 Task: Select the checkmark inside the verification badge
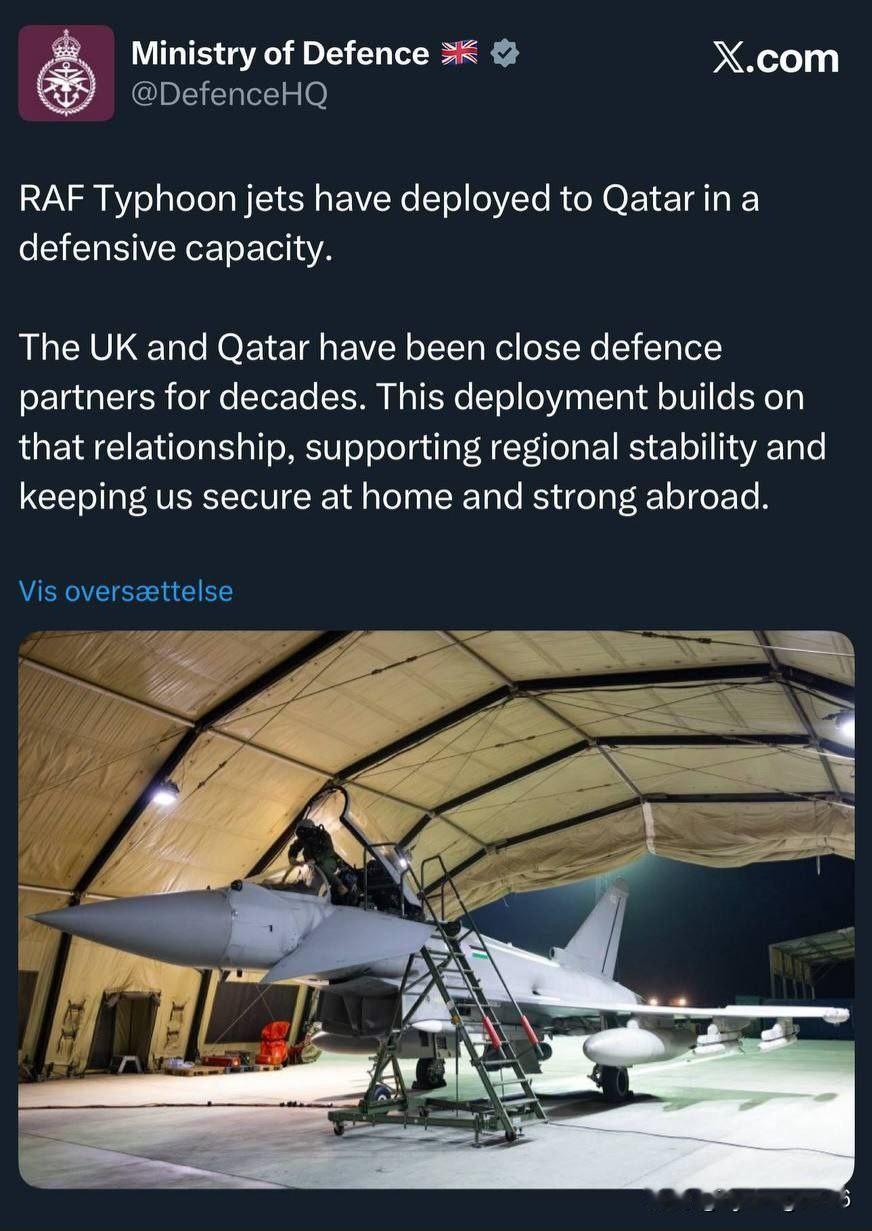pos(504,52)
